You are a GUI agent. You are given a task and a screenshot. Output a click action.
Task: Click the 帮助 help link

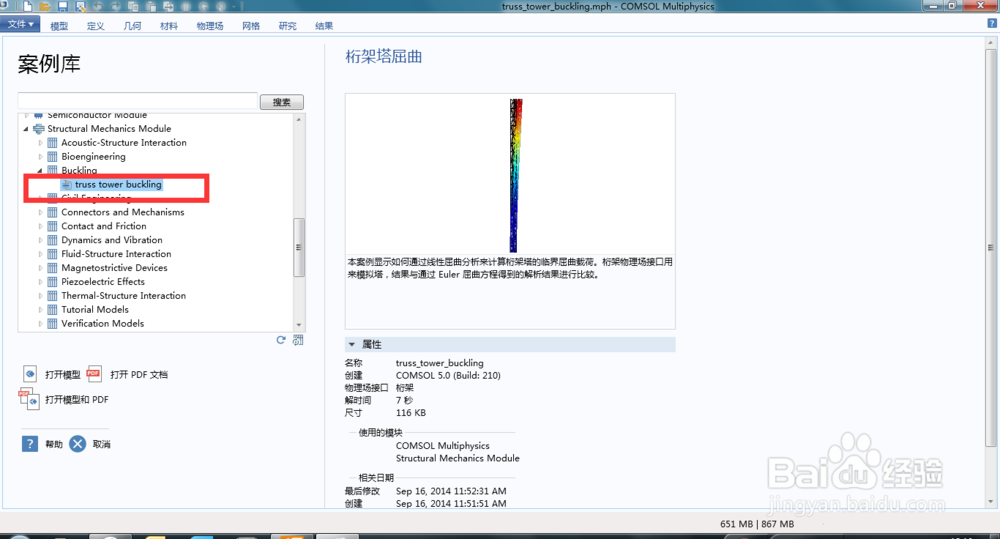point(54,444)
